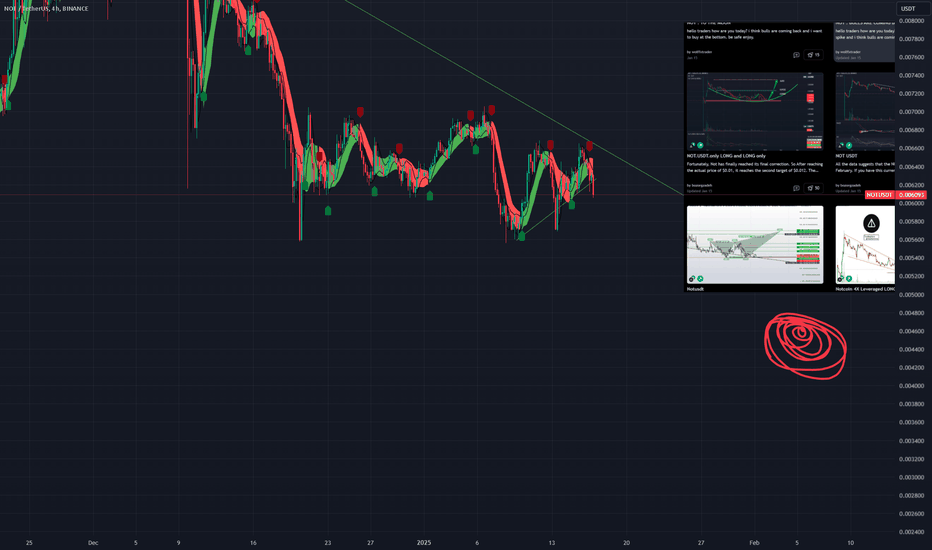Image resolution: width=932 pixels, height=550 pixels.
Task: Open the author name under the LONG only idea
Action: (x=703, y=186)
